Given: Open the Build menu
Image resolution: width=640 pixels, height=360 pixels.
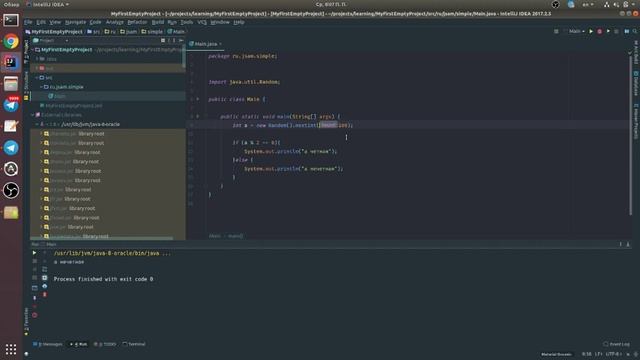Looking at the screenshot, I should click(x=158, y=22).
